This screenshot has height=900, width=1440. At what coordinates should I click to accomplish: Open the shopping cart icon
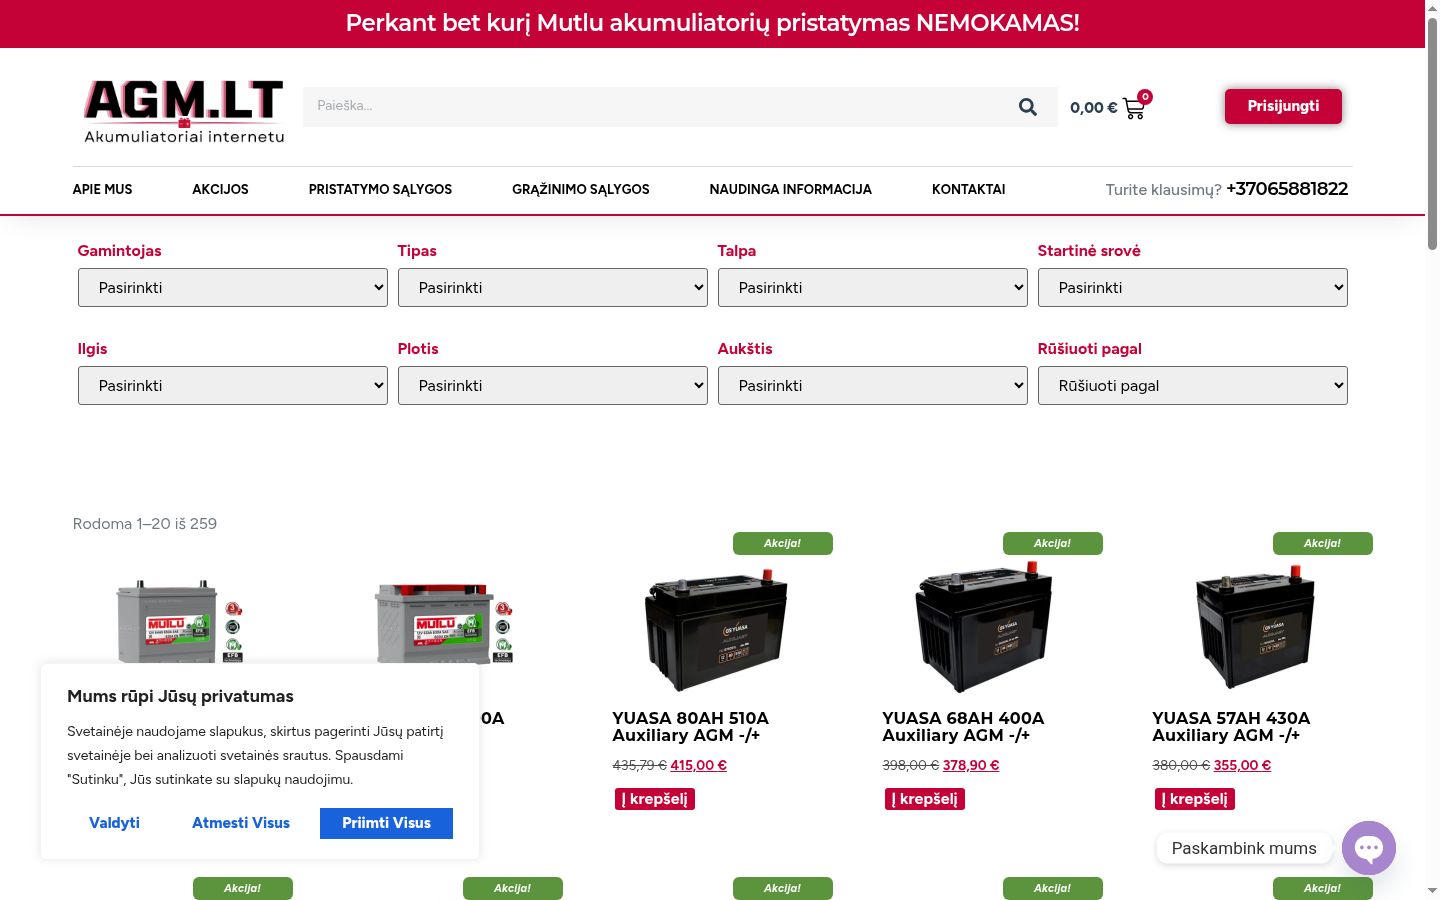coord(1134,108)
